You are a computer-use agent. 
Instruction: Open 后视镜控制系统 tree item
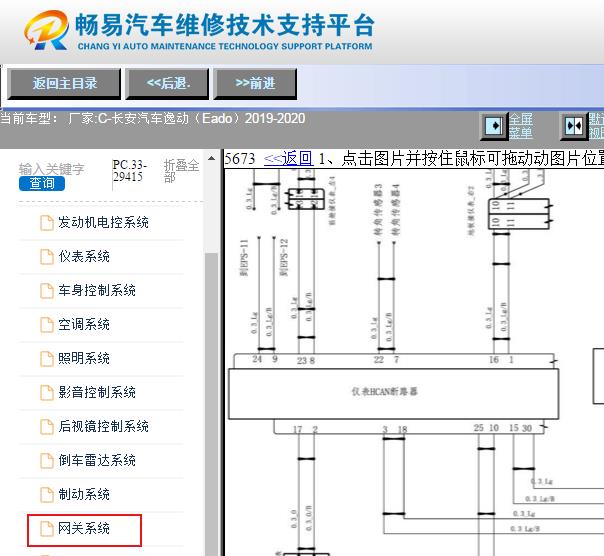(103, 426)
